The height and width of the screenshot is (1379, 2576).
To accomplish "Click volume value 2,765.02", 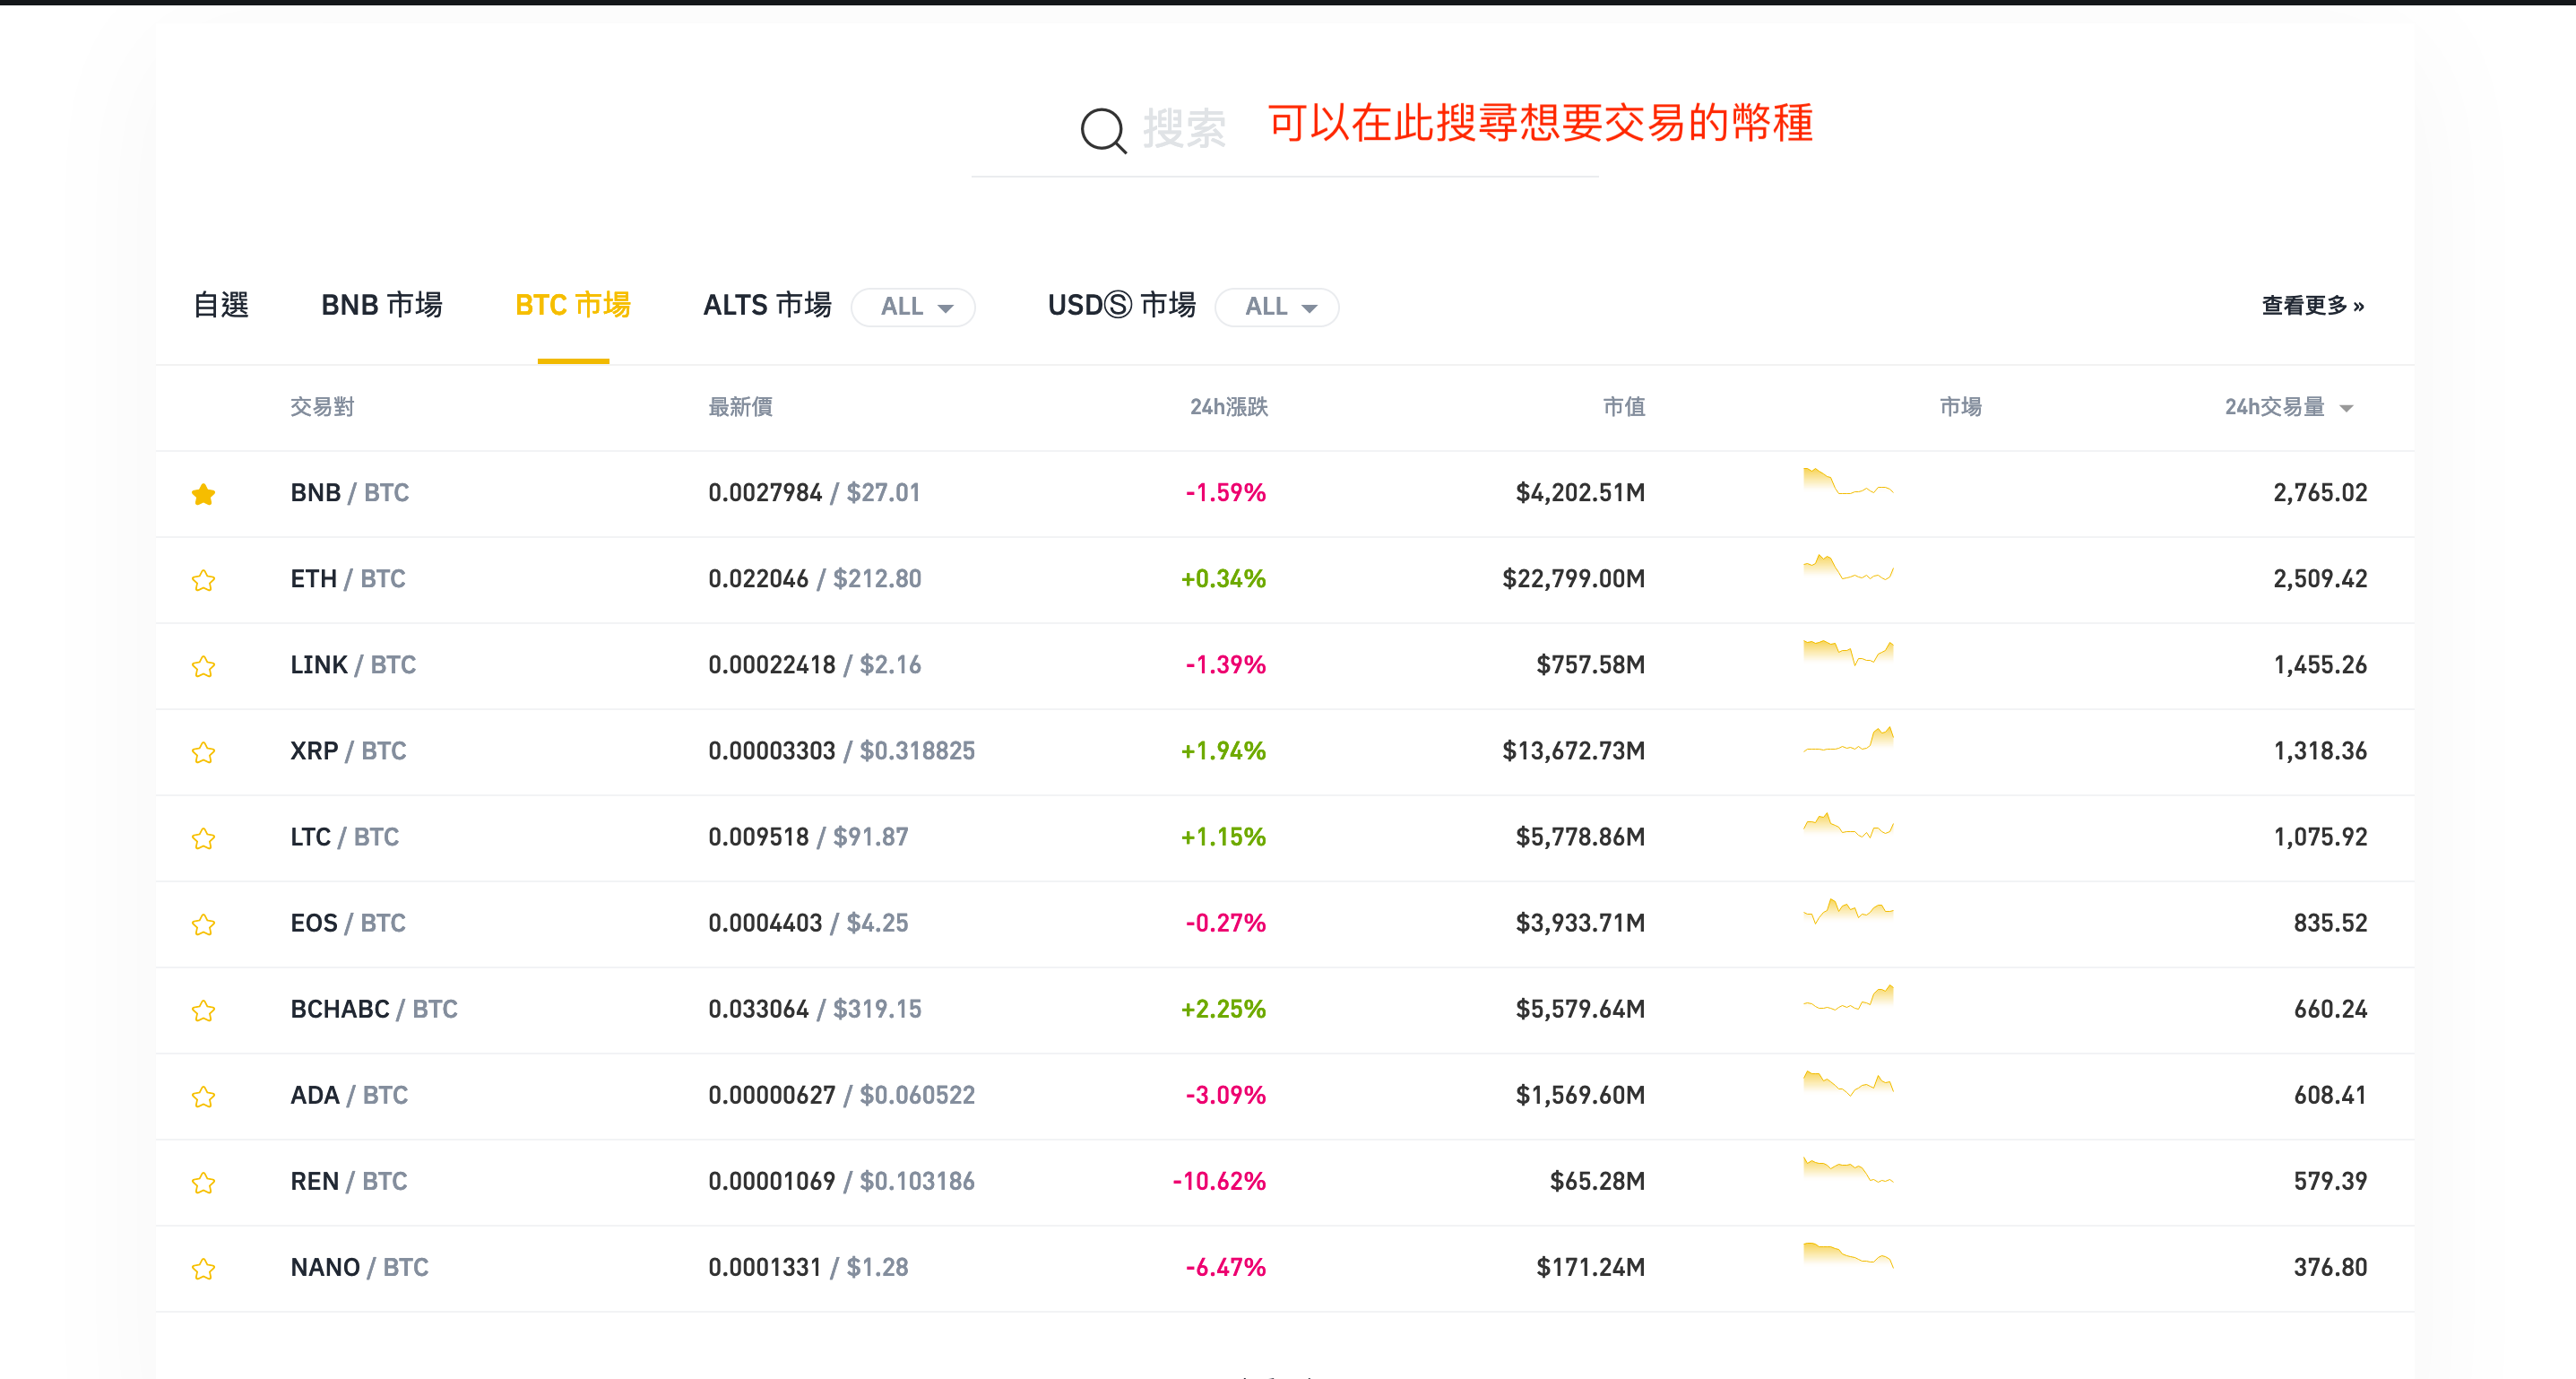I will pyautogui.click(x=2320, y=493).
